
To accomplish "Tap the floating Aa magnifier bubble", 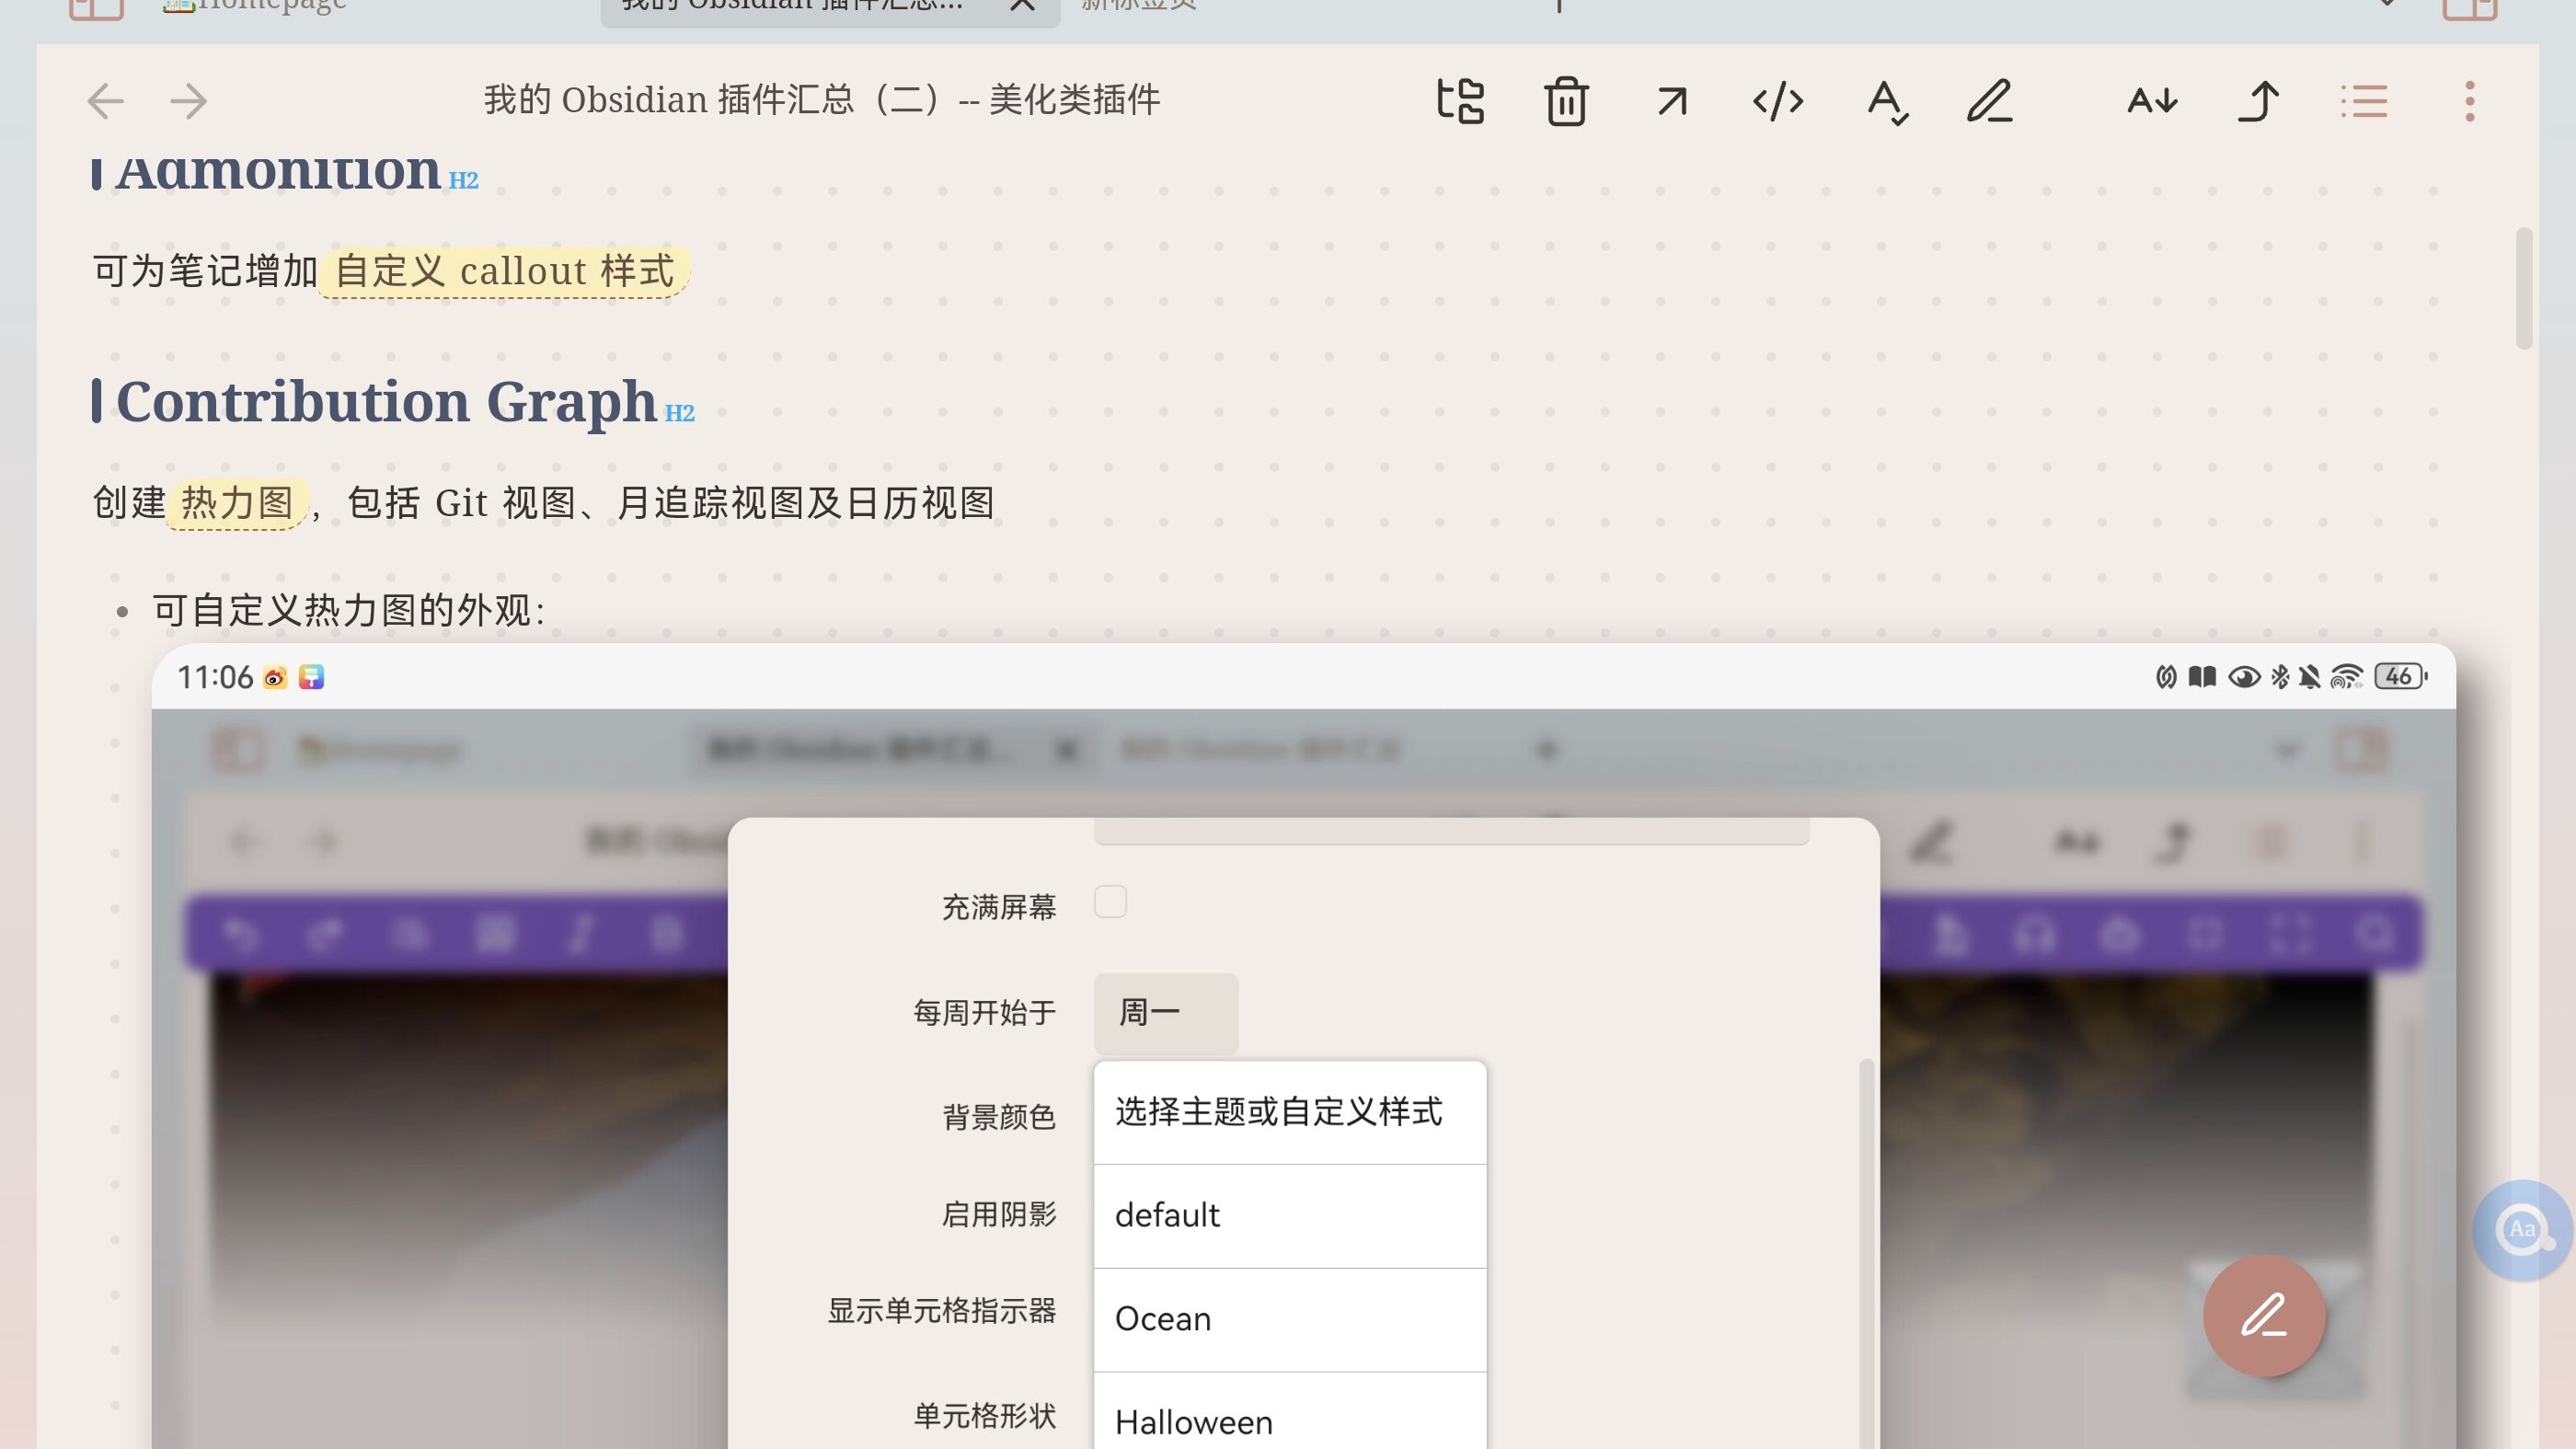I will (2522, 1229).
